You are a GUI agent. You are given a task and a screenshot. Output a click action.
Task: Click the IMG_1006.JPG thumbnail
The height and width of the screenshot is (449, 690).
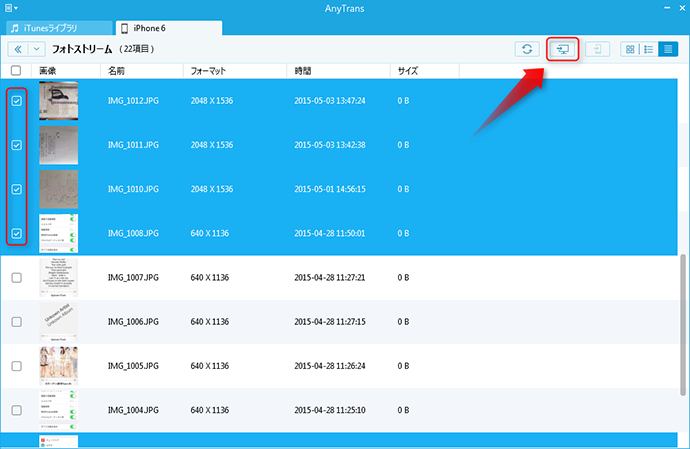[59, 322]
